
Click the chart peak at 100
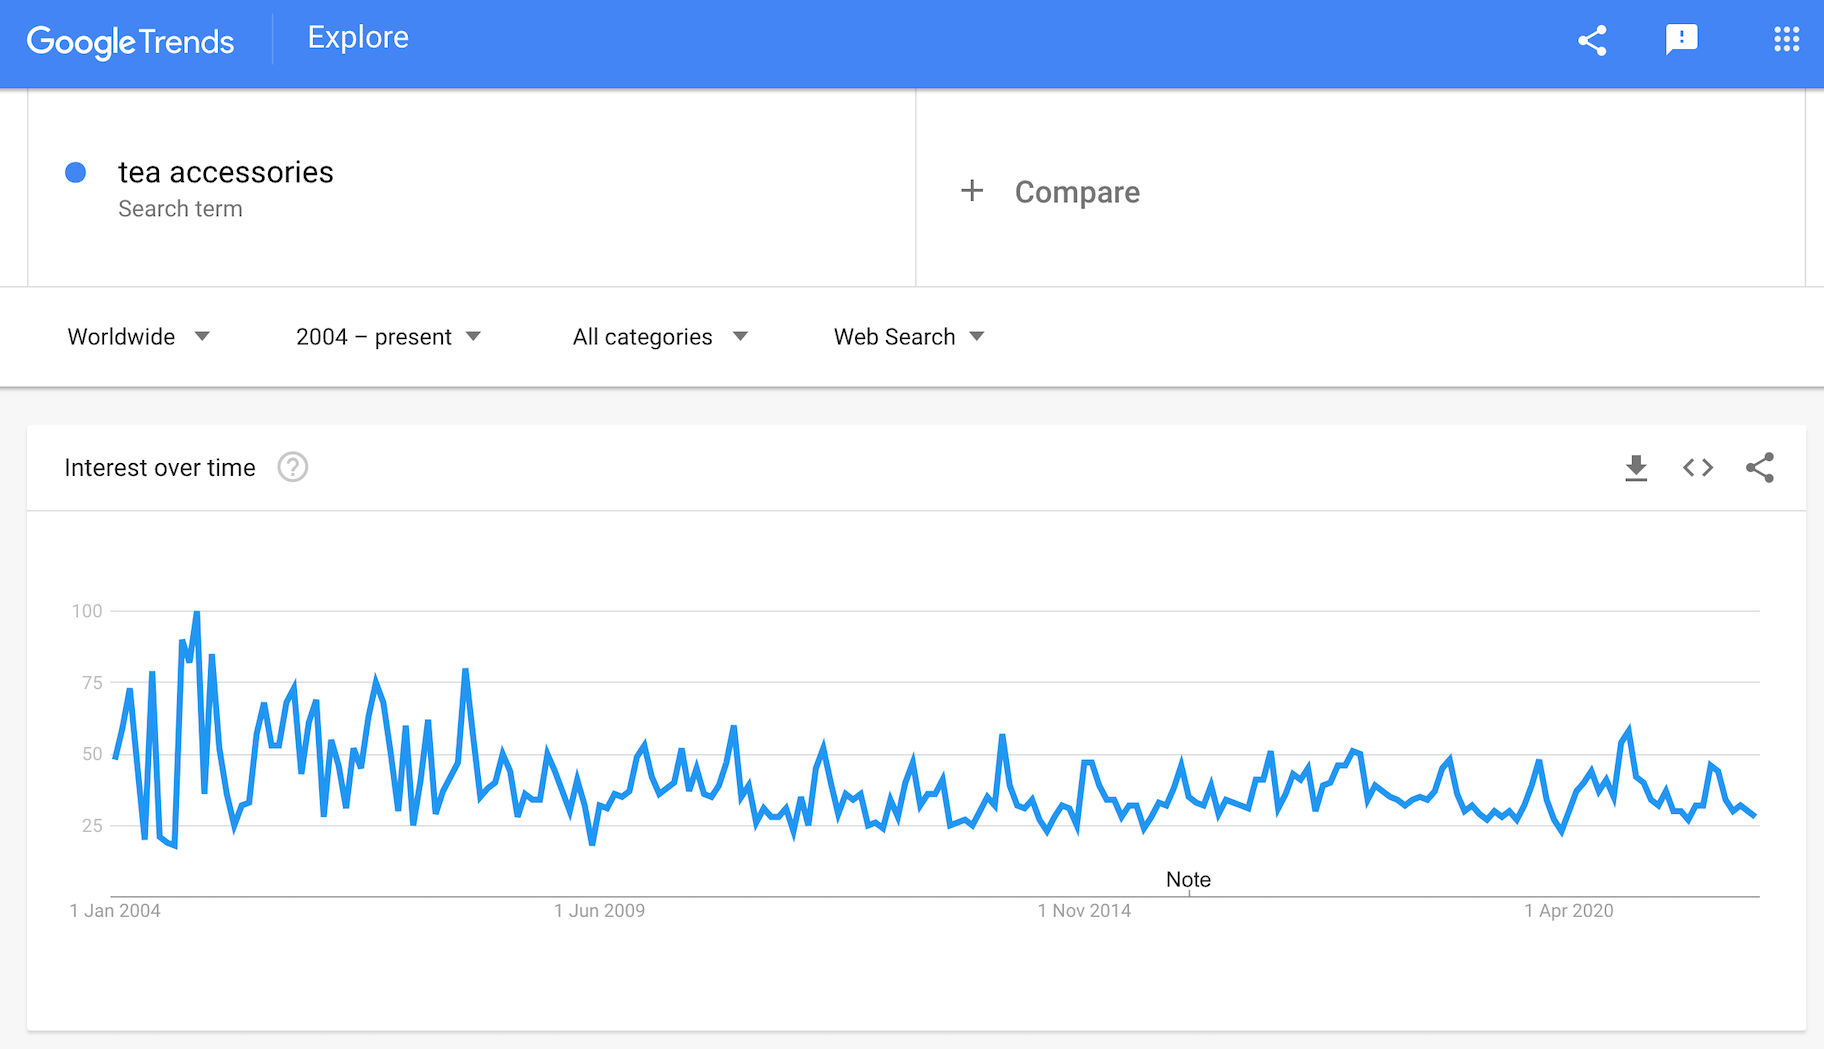196,612
